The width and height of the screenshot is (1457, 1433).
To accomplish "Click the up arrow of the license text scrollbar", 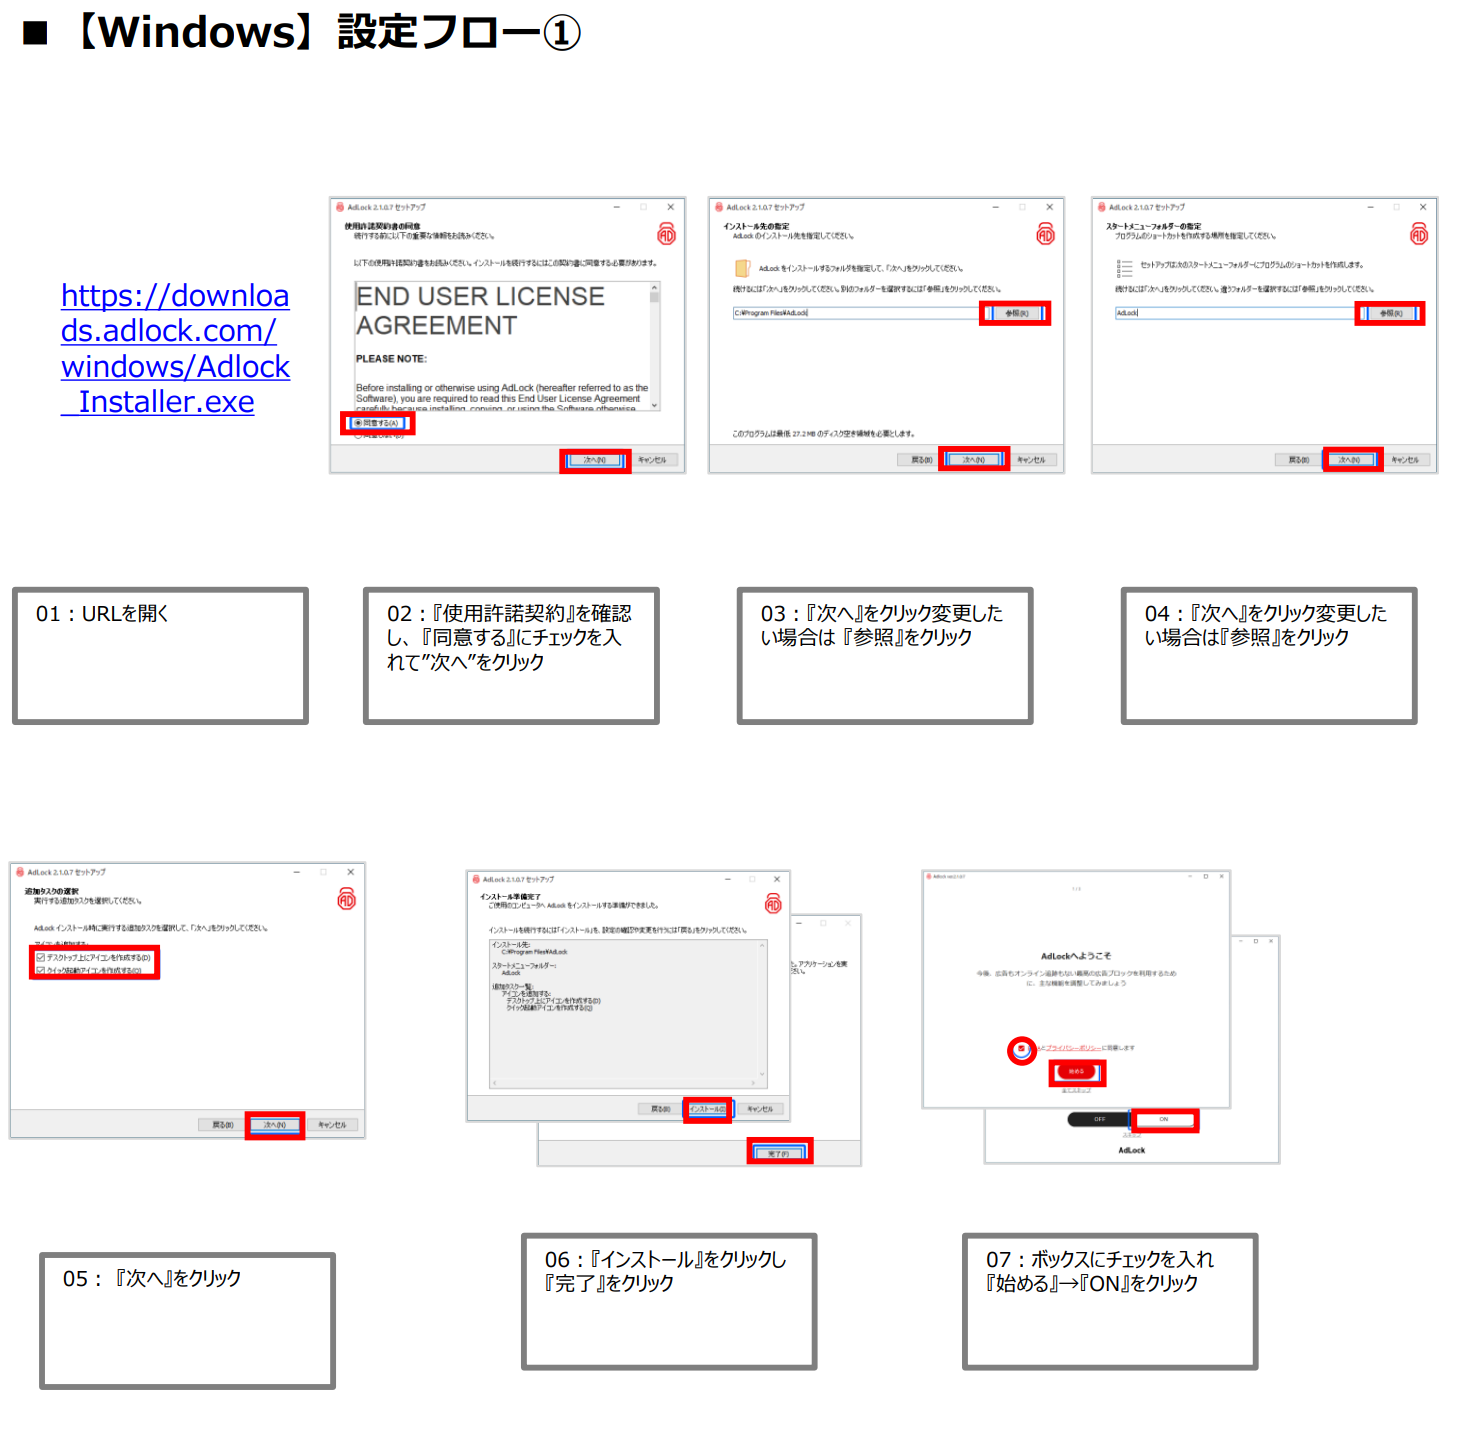I will tap(655, 287).
